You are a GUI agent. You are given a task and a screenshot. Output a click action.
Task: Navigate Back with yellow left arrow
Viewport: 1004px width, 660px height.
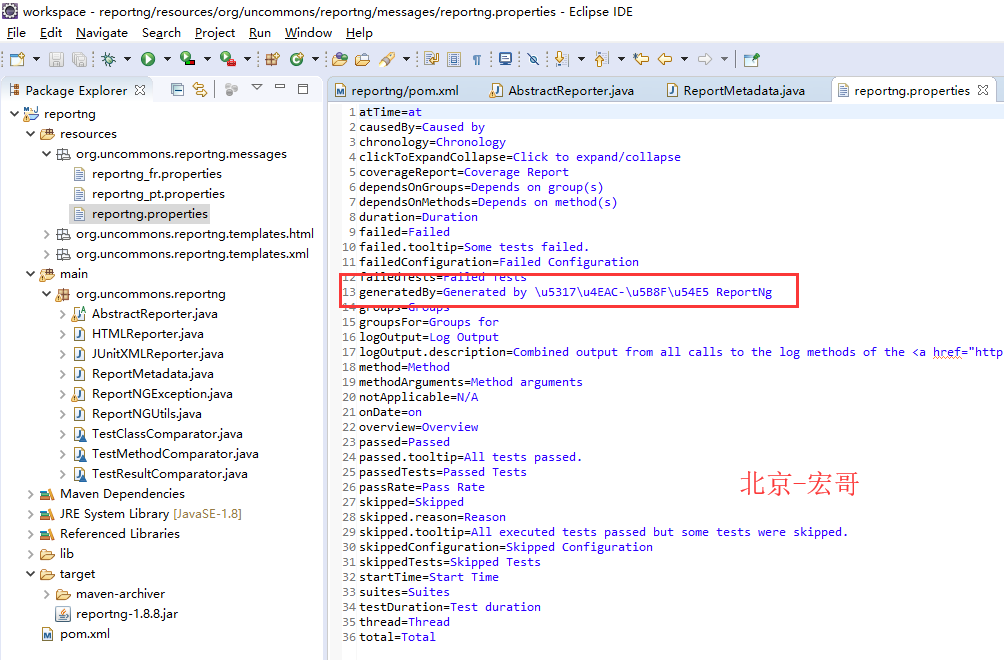click(665, 60)
